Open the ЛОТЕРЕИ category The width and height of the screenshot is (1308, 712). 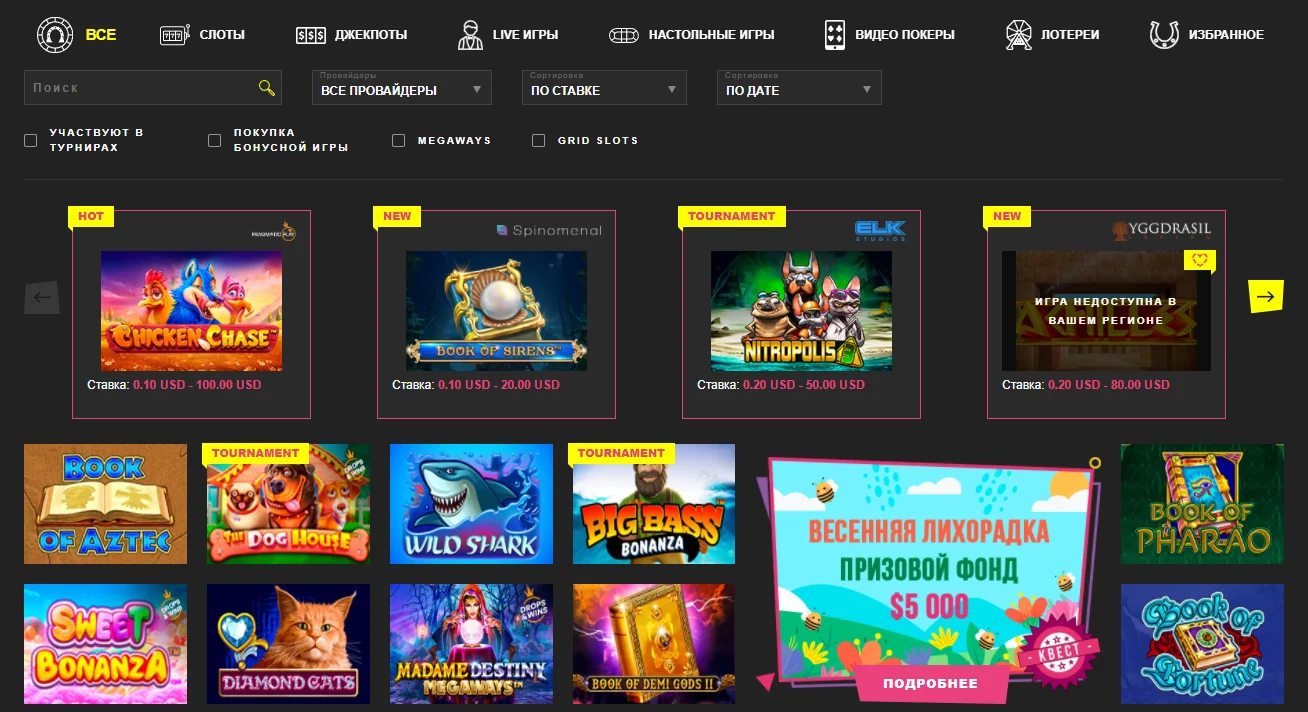tap(1070, 35)
